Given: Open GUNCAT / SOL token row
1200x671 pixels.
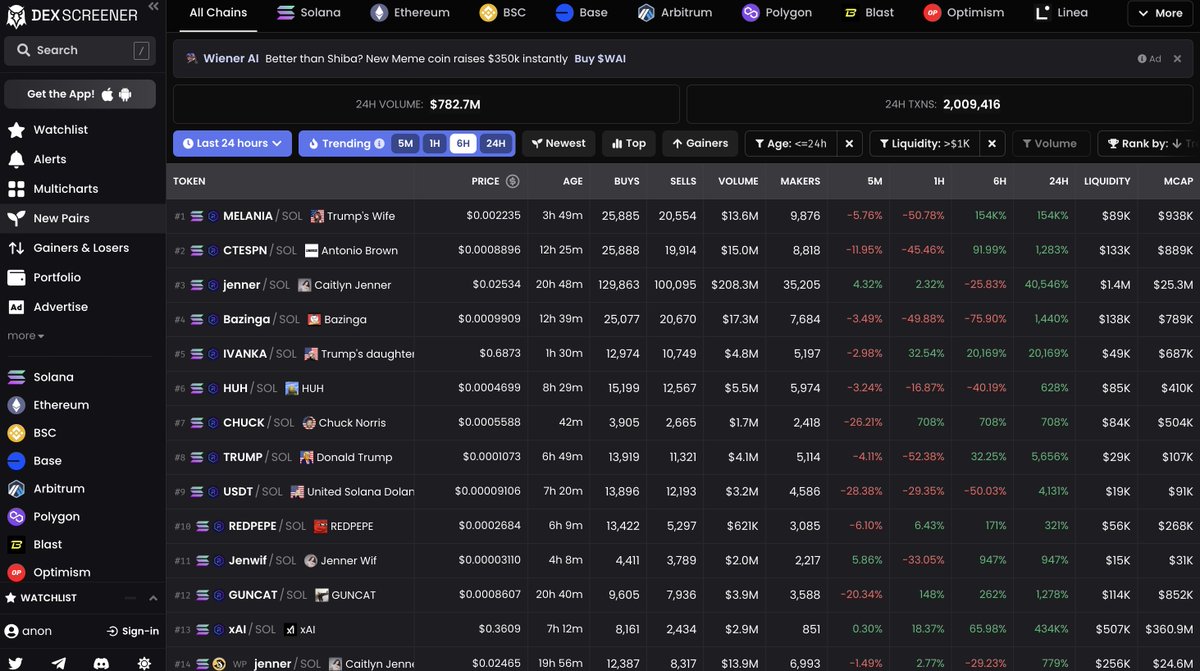Looking at the screenshot, I should (683, 595).
